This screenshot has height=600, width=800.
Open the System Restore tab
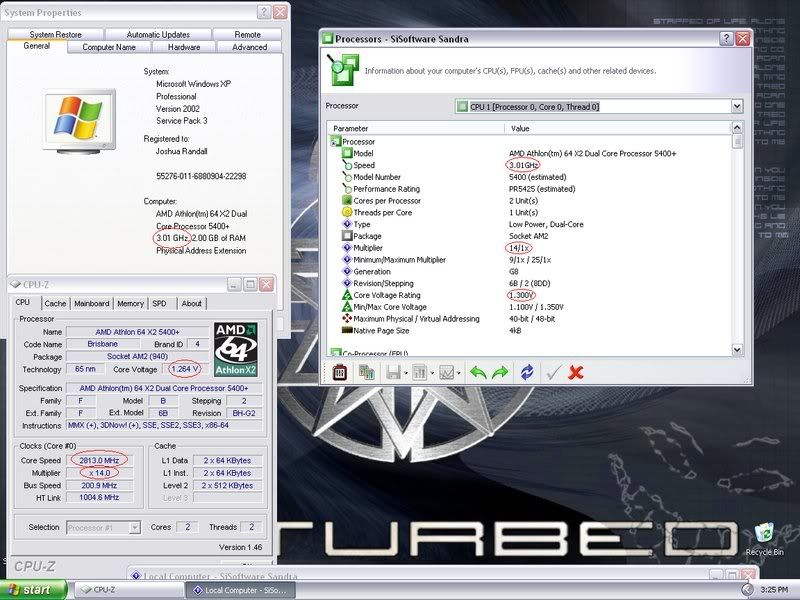tap(56, 35)
